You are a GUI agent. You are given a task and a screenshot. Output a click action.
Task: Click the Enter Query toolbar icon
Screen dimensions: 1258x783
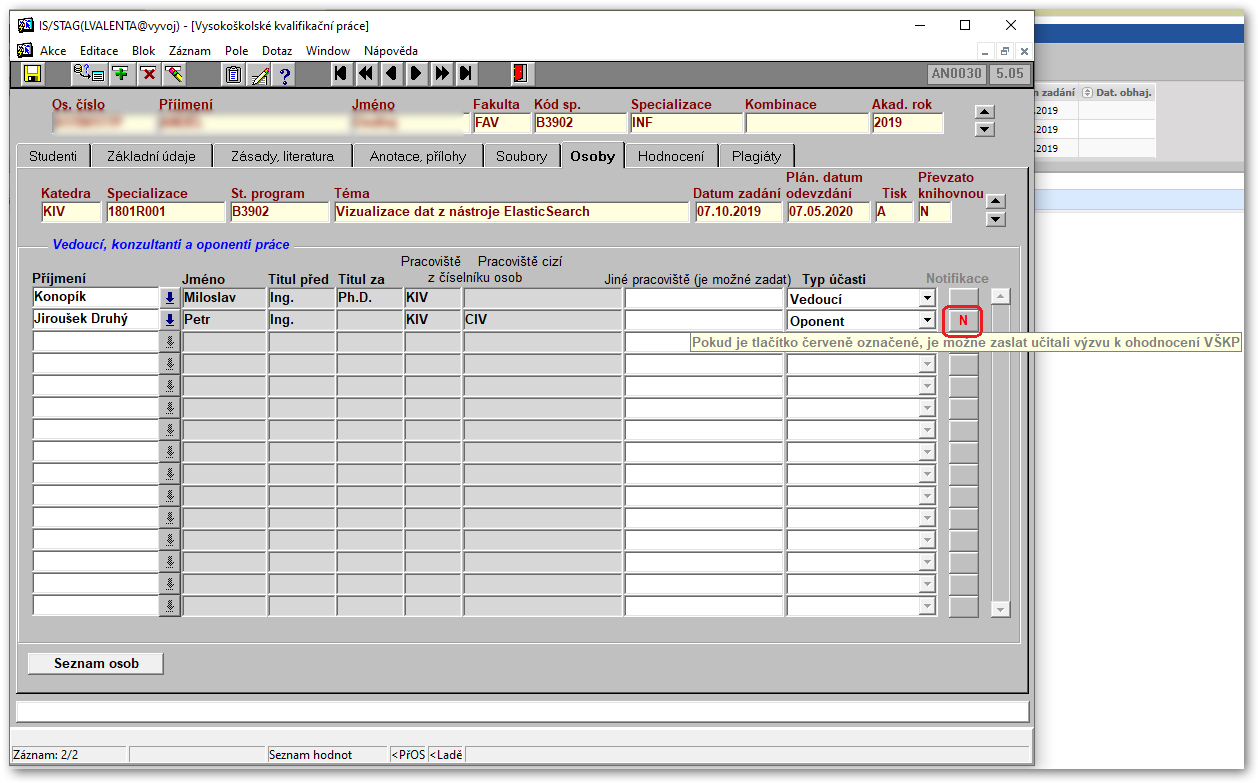coord(89,73)
